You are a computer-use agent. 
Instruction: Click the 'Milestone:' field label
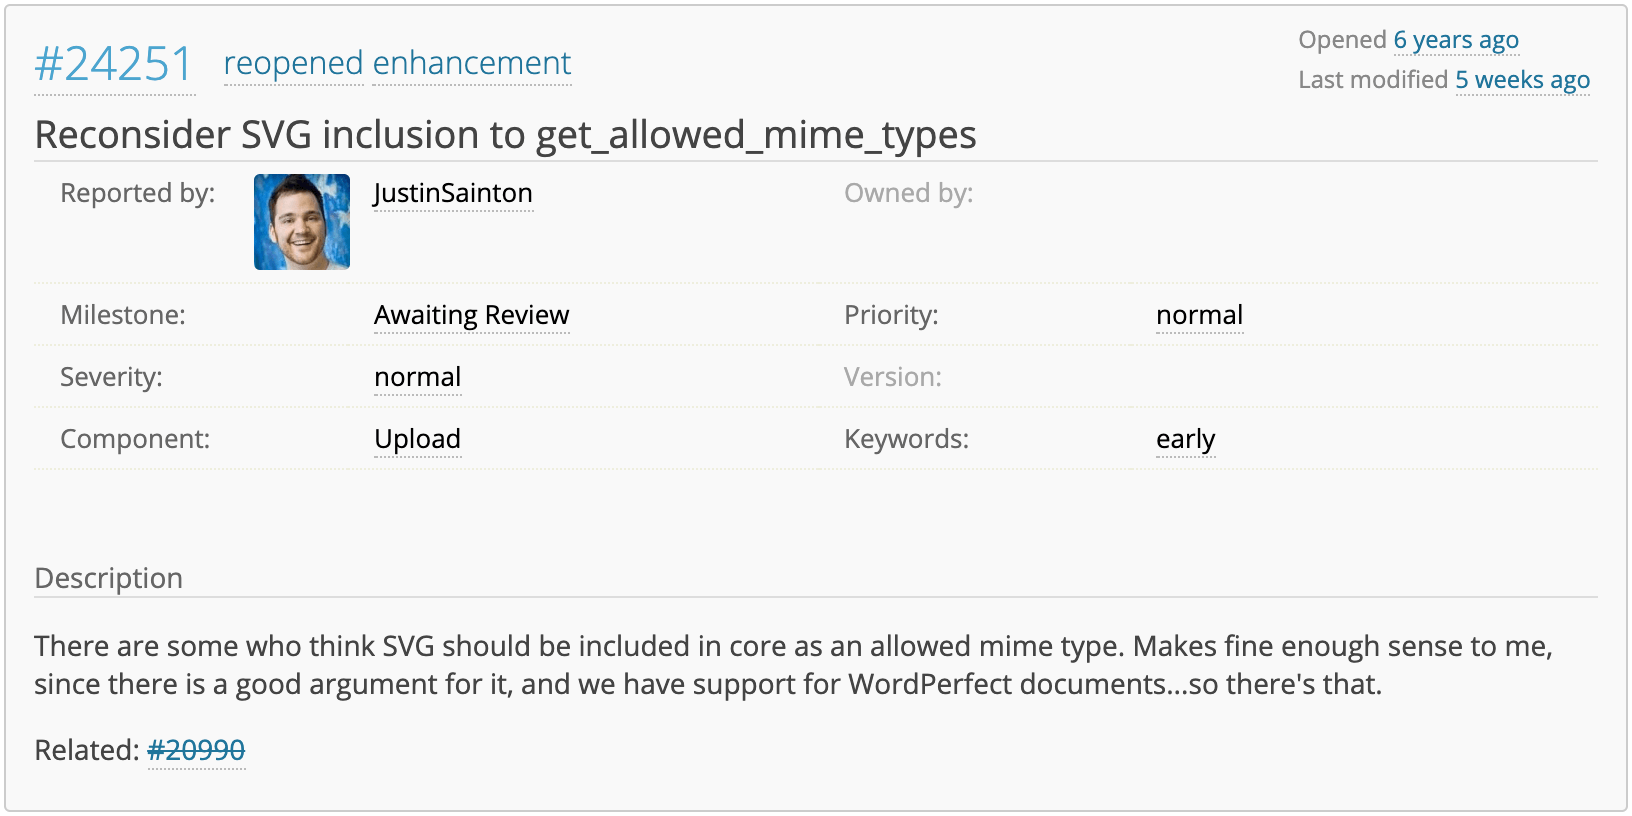(123, 315)
